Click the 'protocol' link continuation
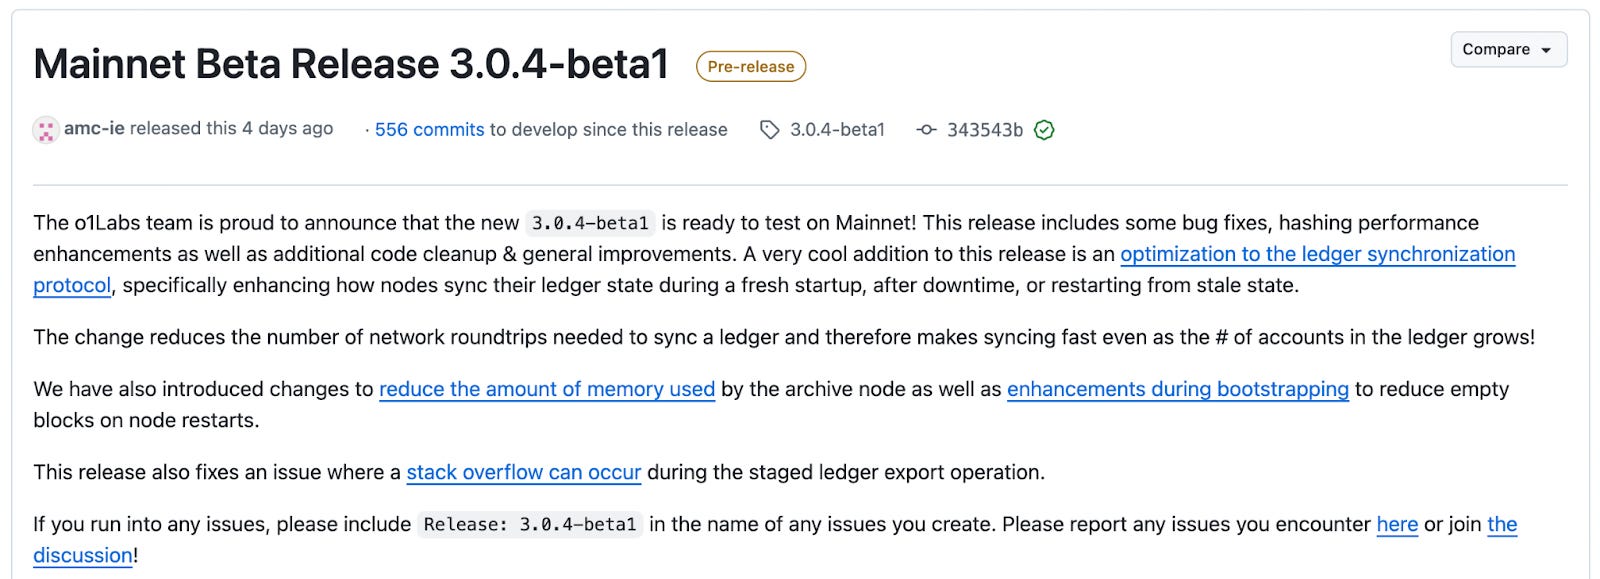Viewport: 1600px width, 579px height. coord(72,285)
